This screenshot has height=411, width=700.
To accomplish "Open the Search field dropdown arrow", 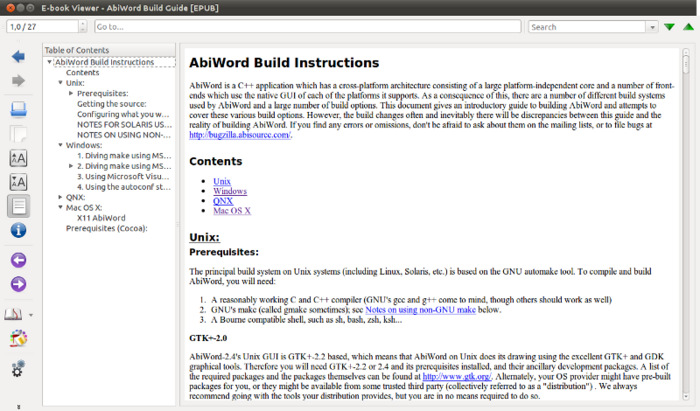I will coord(651,27).
